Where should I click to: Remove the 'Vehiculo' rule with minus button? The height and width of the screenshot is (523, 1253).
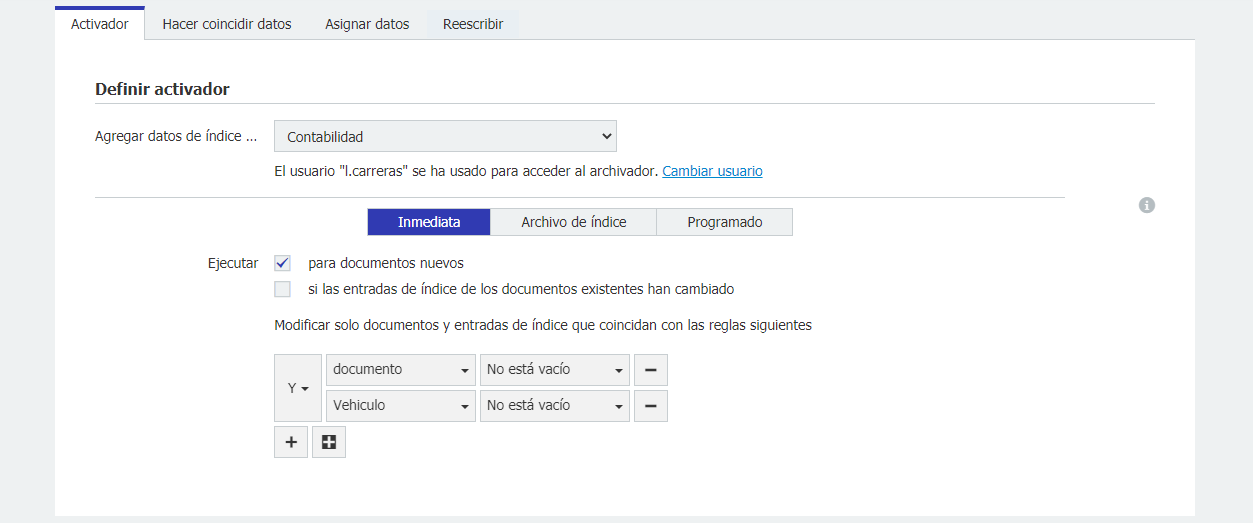tap(650, 406)
